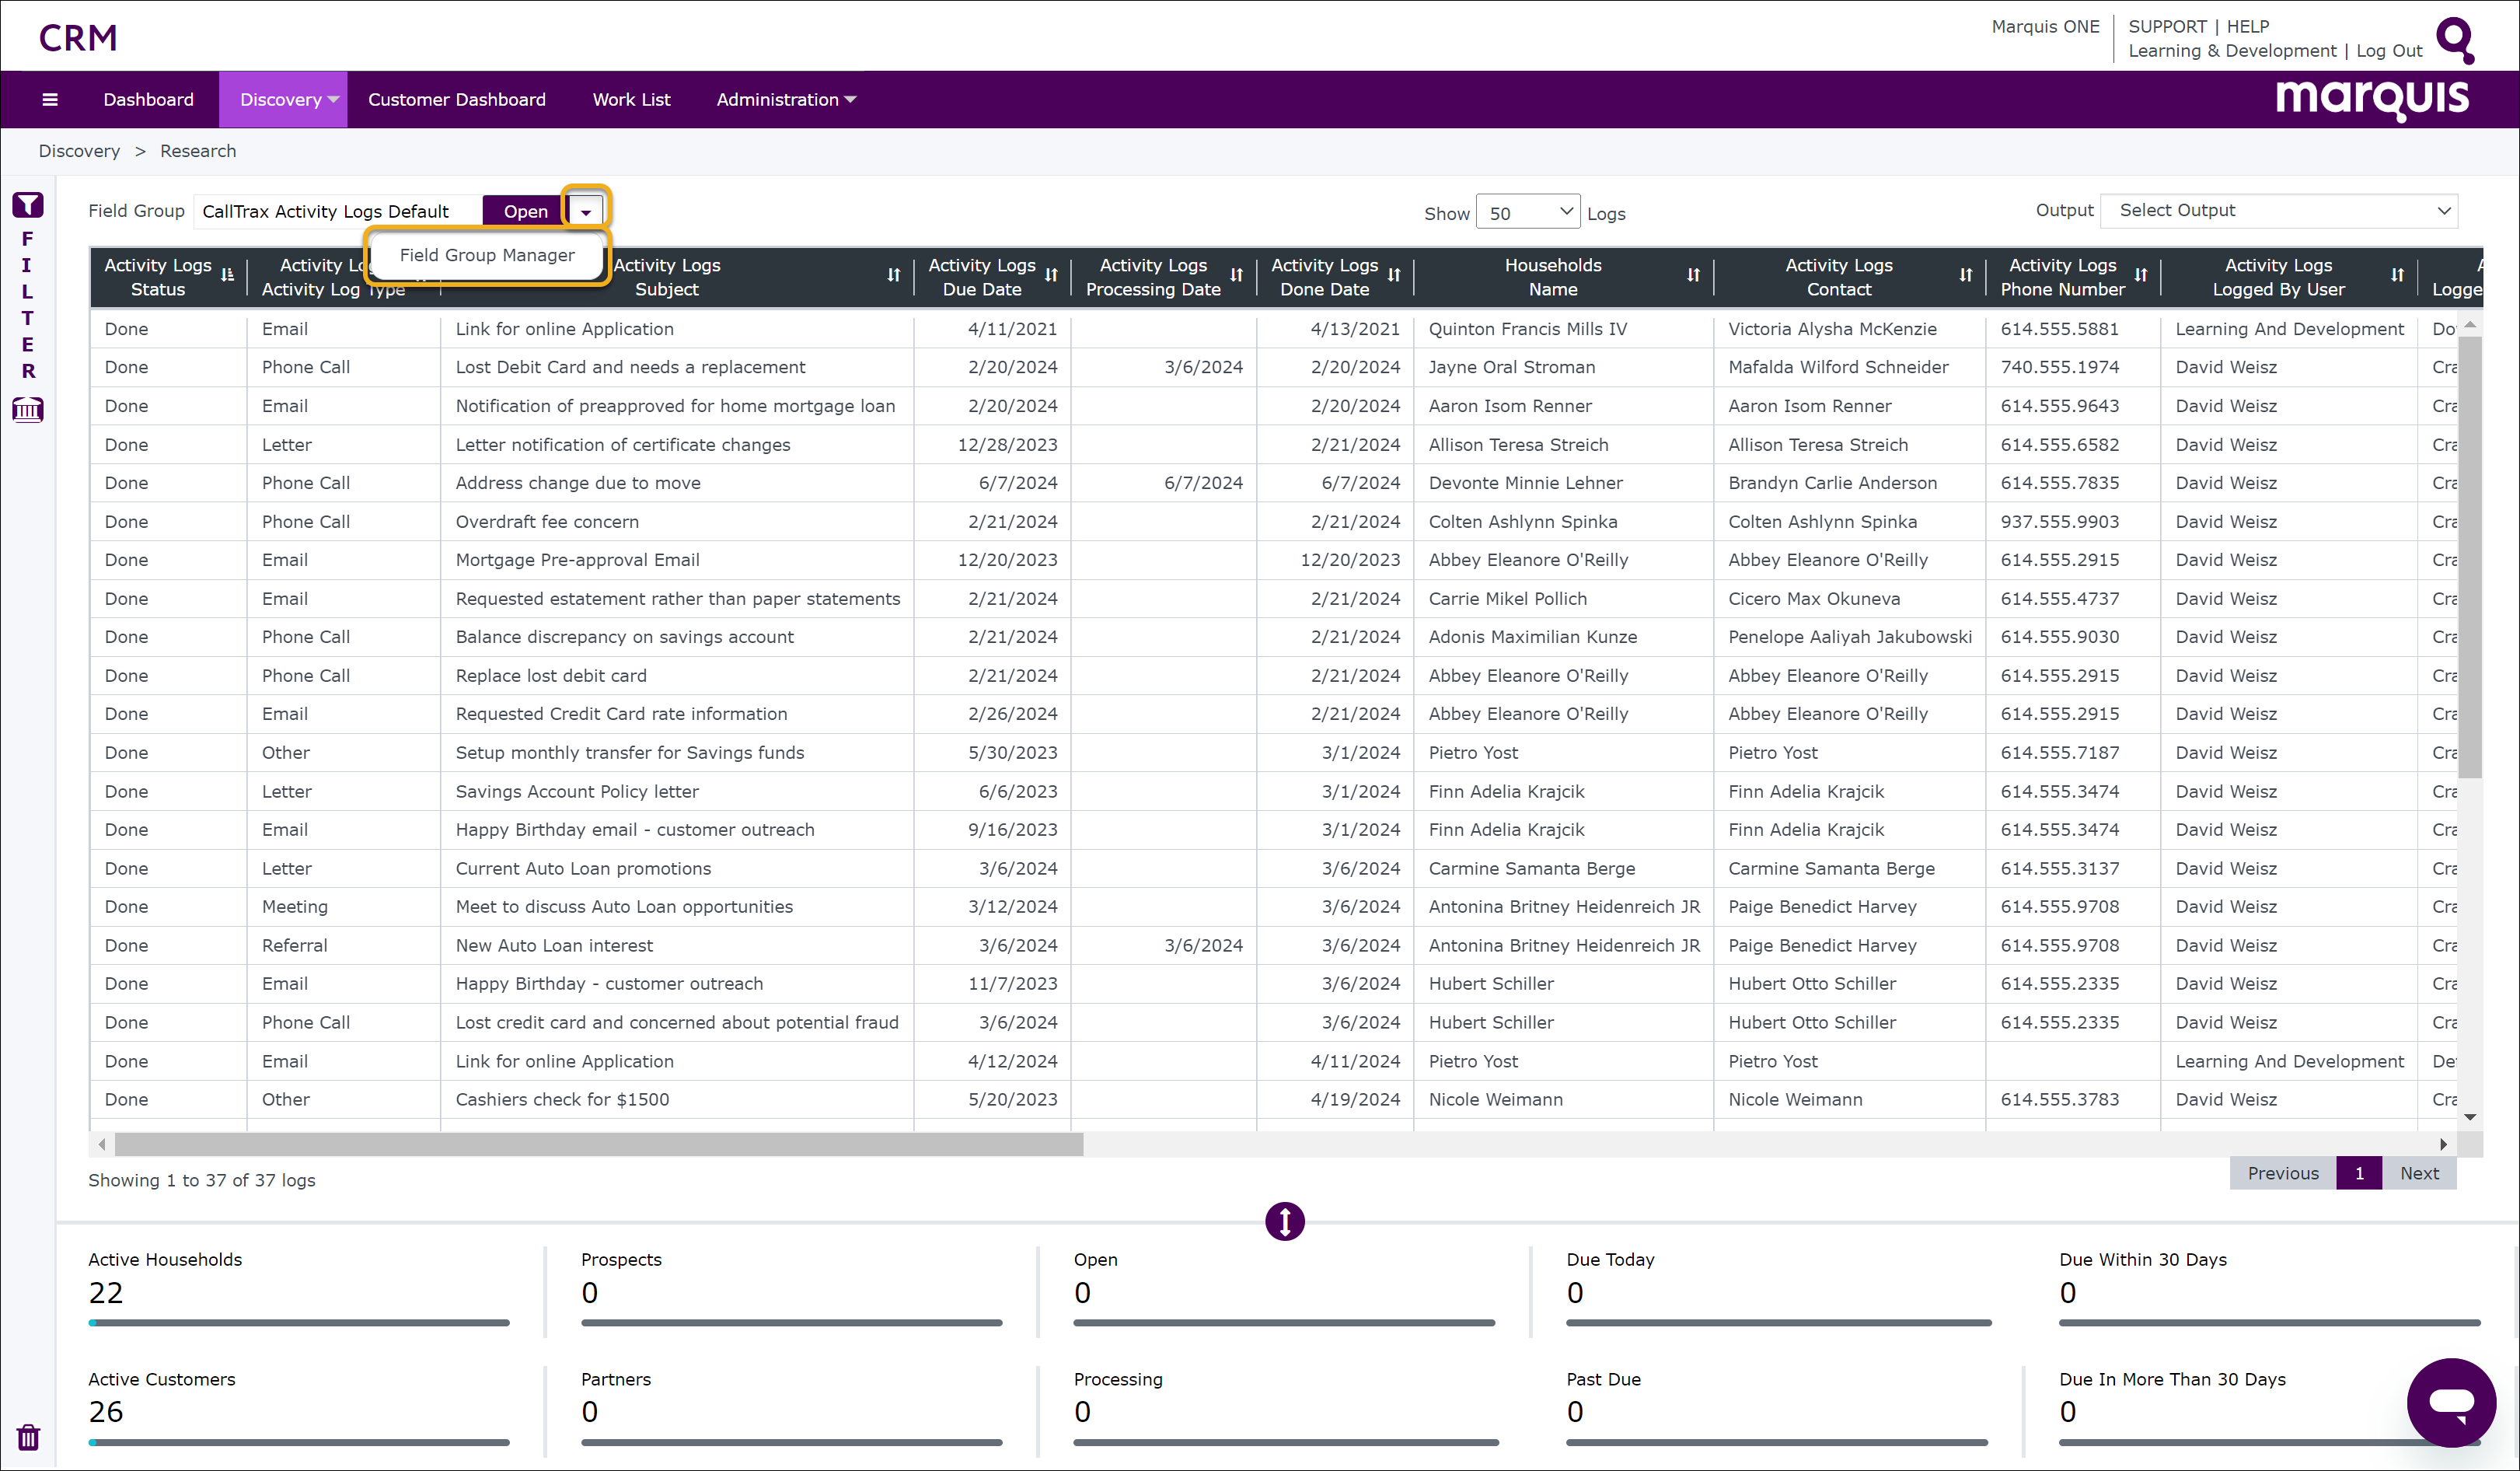
Task: Select Field Group Manager menu item
Action: [x=487, y=255]
